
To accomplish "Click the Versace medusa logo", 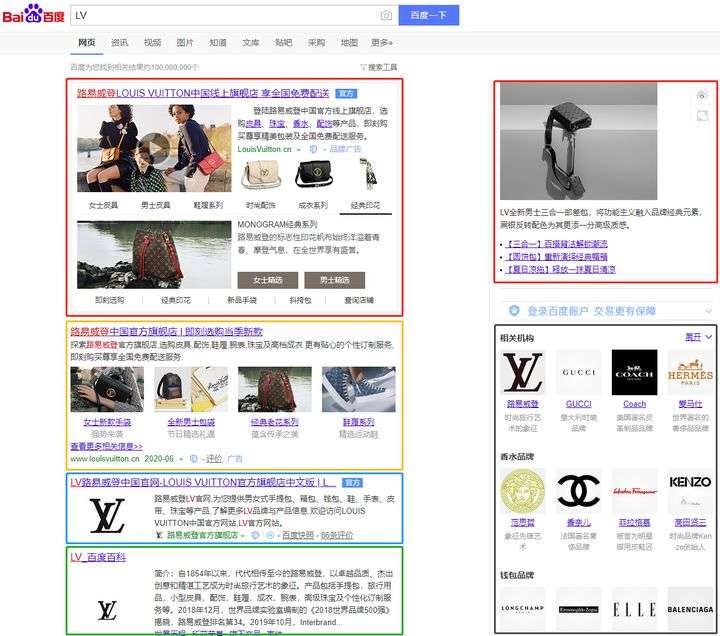I will [x=523, y=490].
